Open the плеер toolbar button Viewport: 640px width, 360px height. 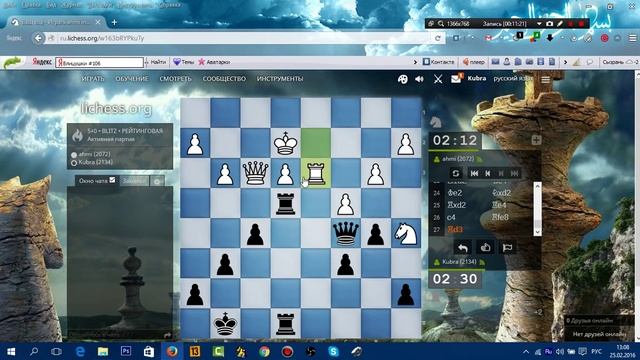[x=473, y=62]
